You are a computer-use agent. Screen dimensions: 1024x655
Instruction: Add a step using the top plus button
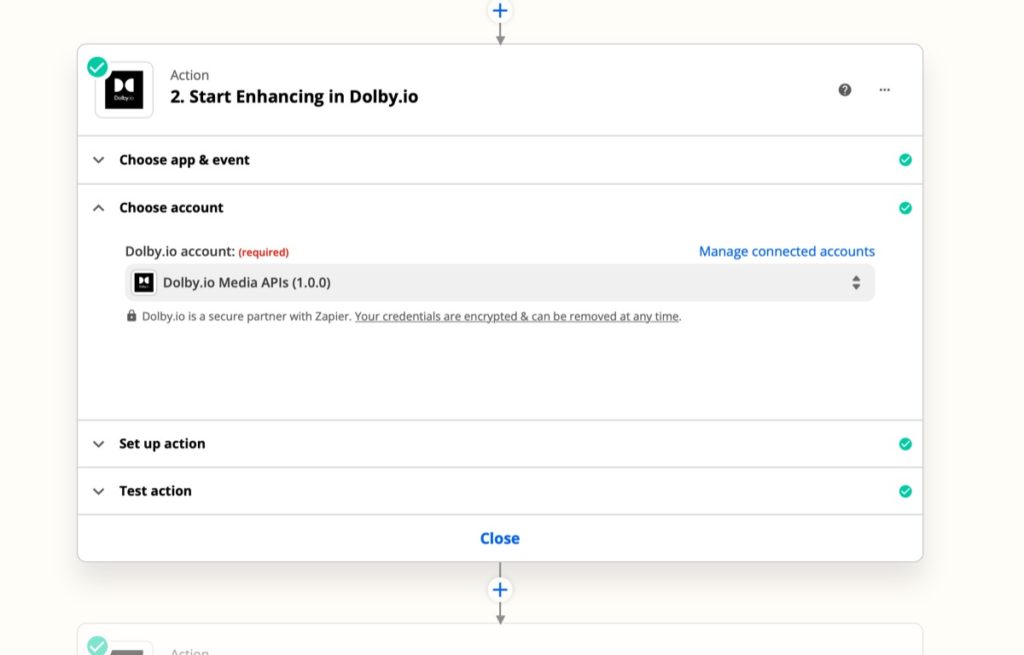tap(500, 10)
